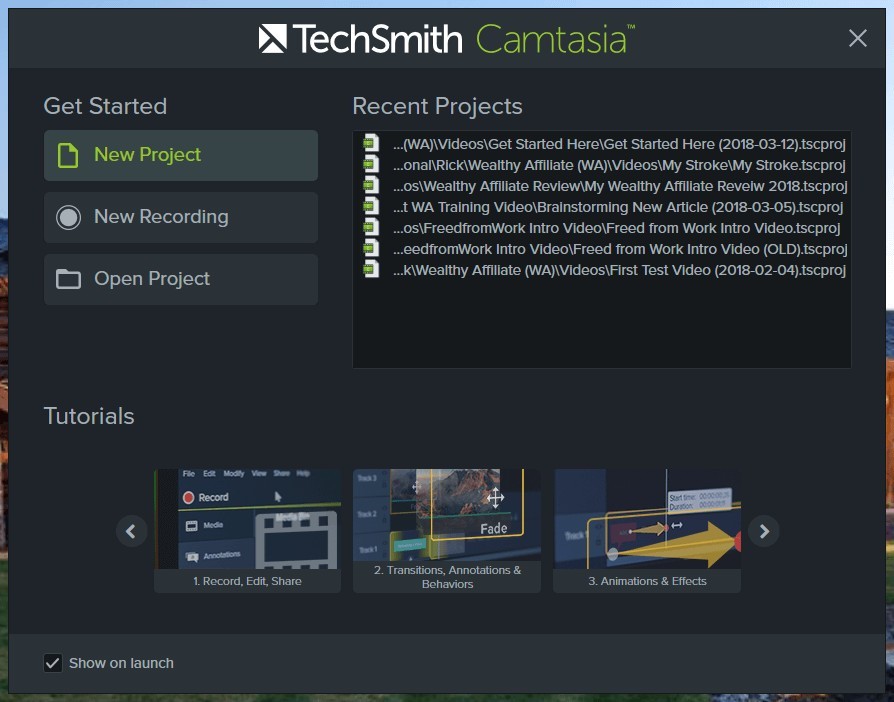Open recent project My Stroke.tscproj
The image size is (894, 702).
pos(619,165)
